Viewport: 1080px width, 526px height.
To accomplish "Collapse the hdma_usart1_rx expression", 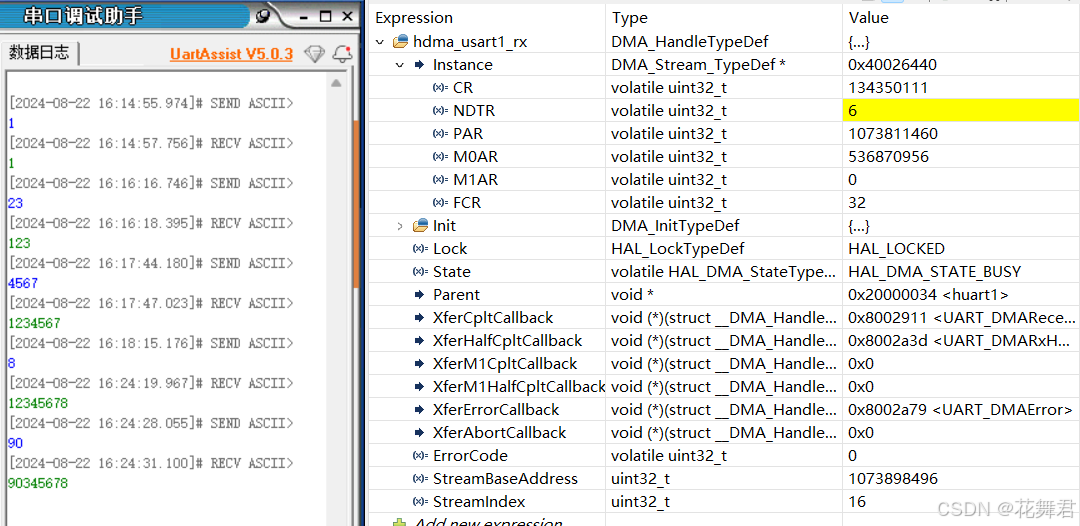I will coord(380,42).
